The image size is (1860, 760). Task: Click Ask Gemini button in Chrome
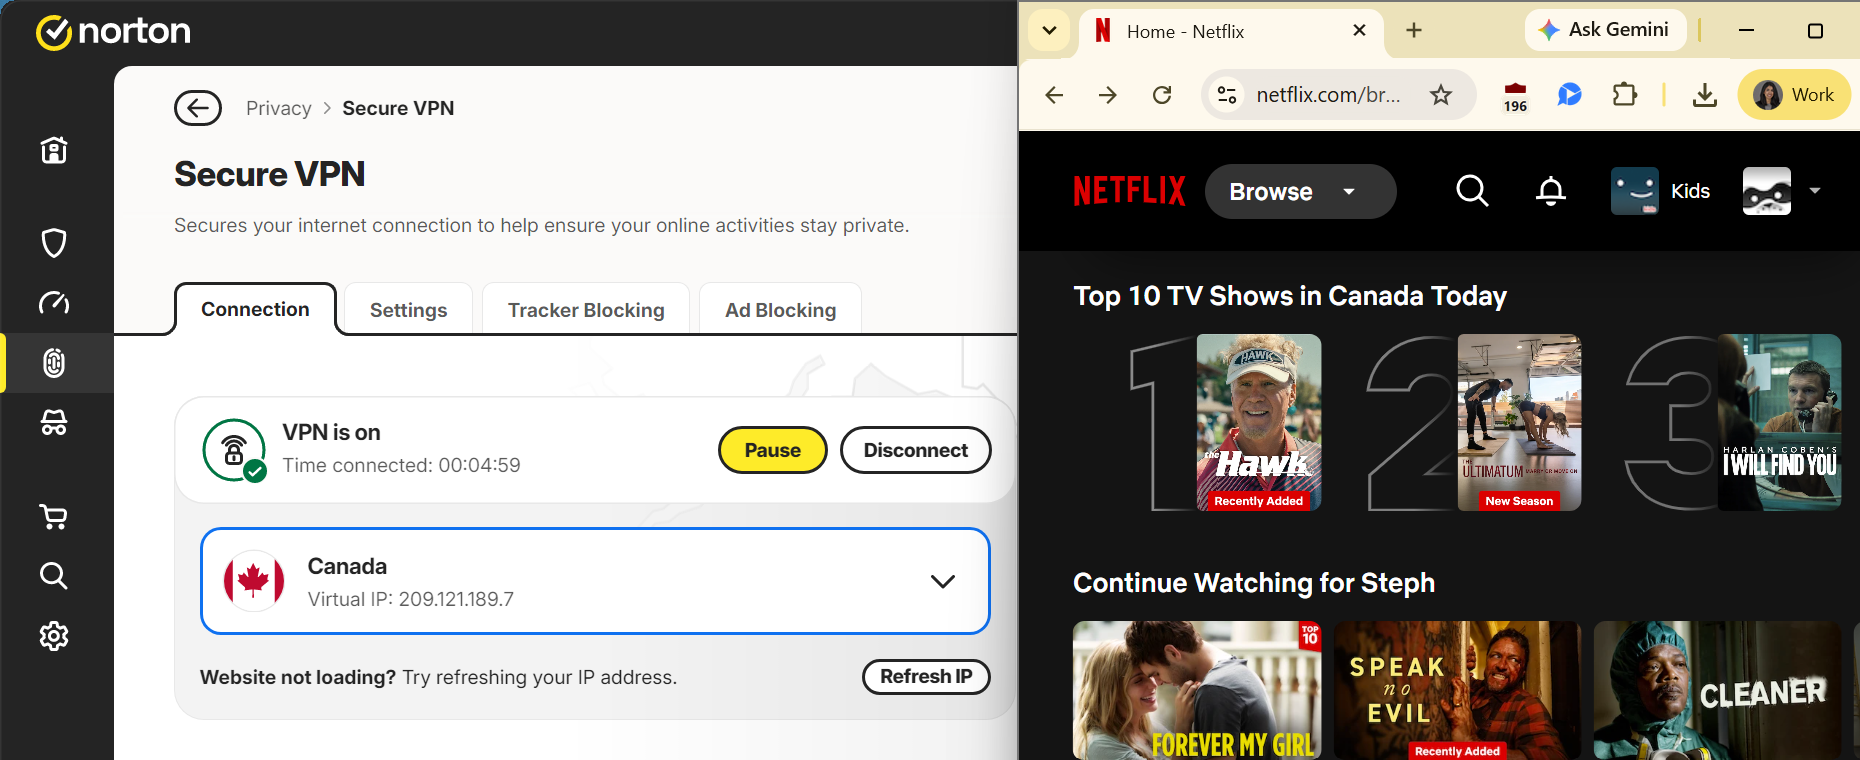tap(1605, 30)
